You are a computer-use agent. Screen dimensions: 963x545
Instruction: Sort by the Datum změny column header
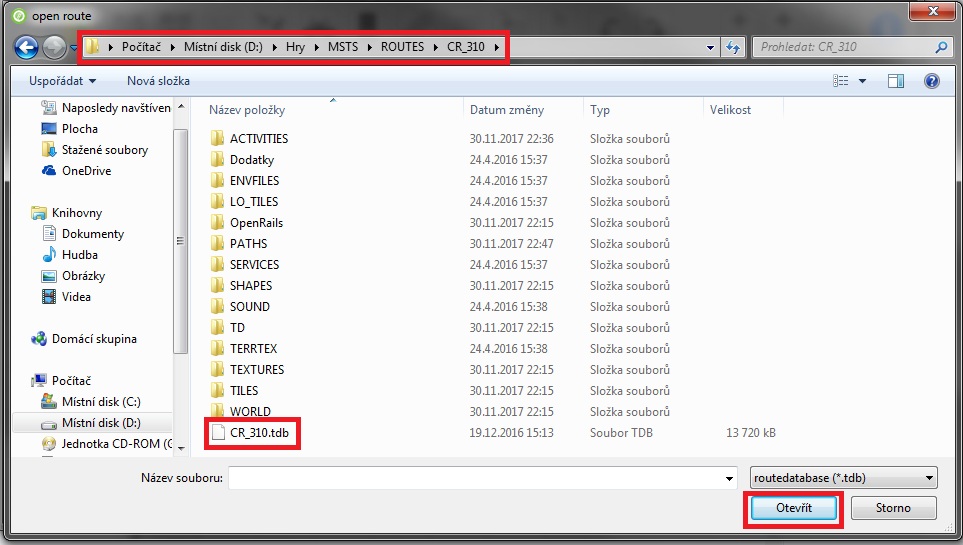pos(507,110)
